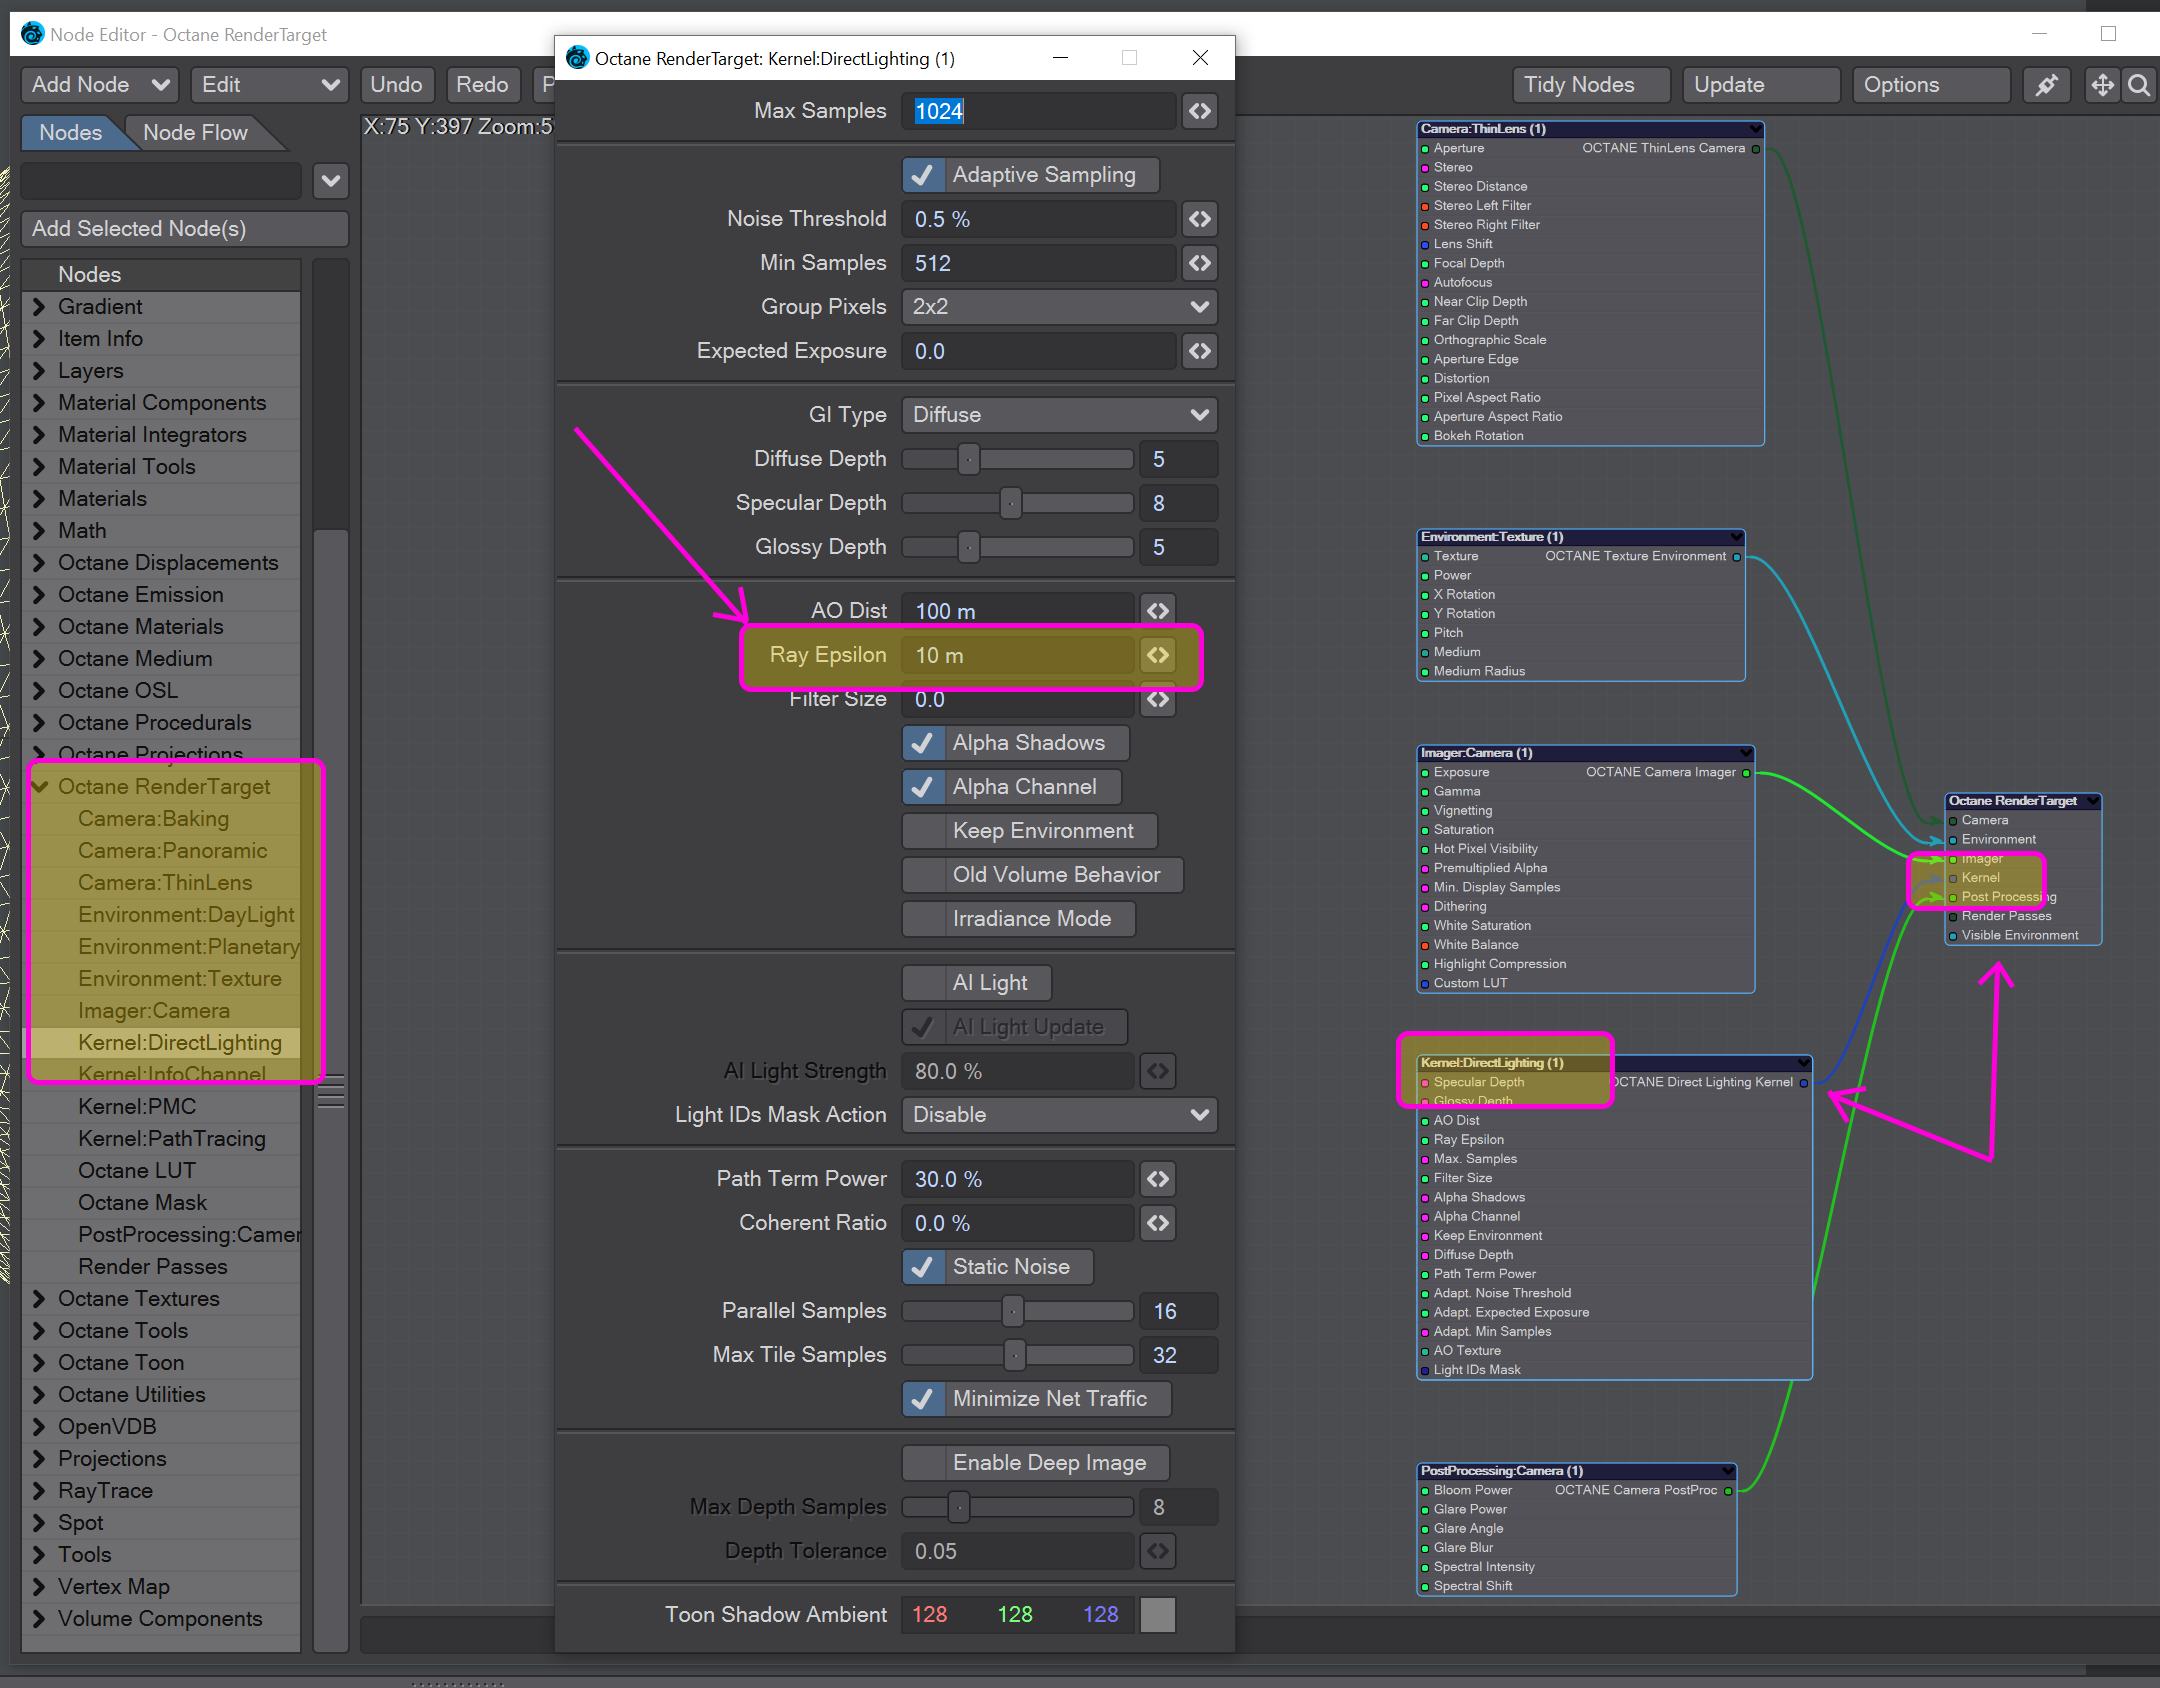
Task: Open the Group Pixels dropdown
Action: [1059, 307]
